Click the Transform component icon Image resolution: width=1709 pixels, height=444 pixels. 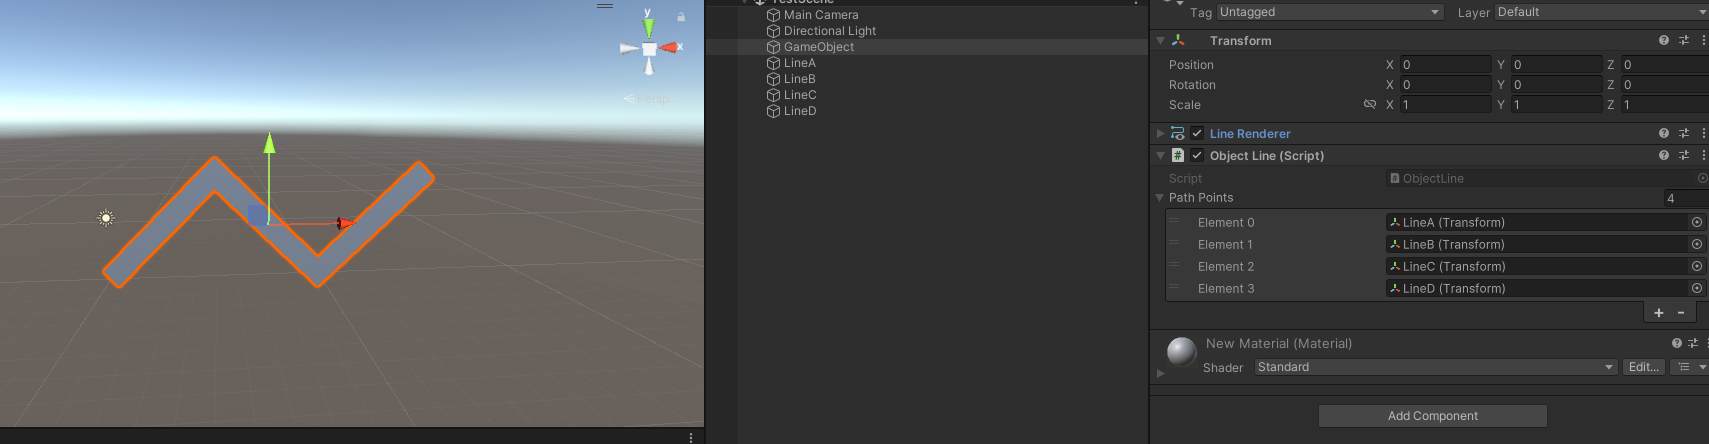pos(1178,40)
